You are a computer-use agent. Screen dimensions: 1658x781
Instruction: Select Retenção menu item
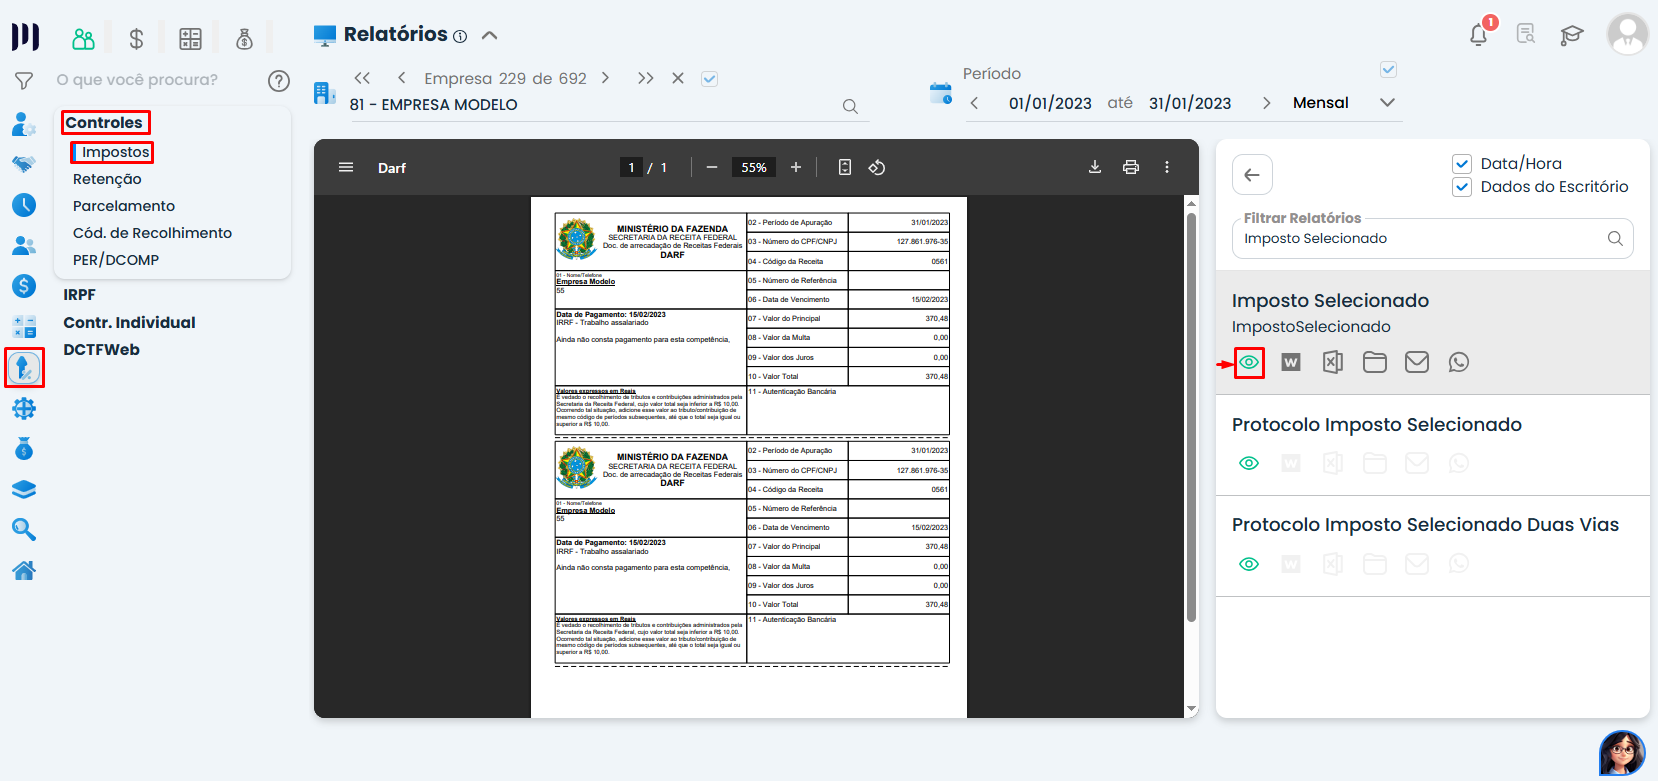pos(107,179)
